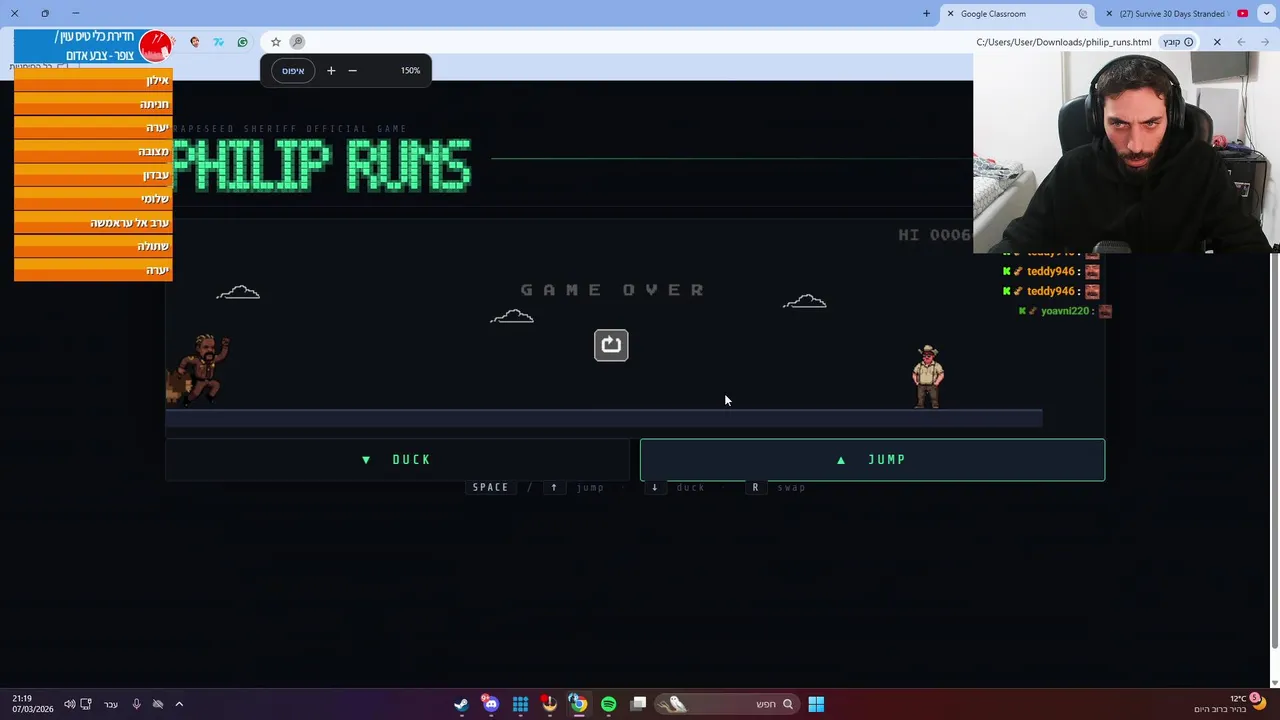Restart the game with the replay icon
This screenshot has height=720, width=1280.
(x=611, y=345)
